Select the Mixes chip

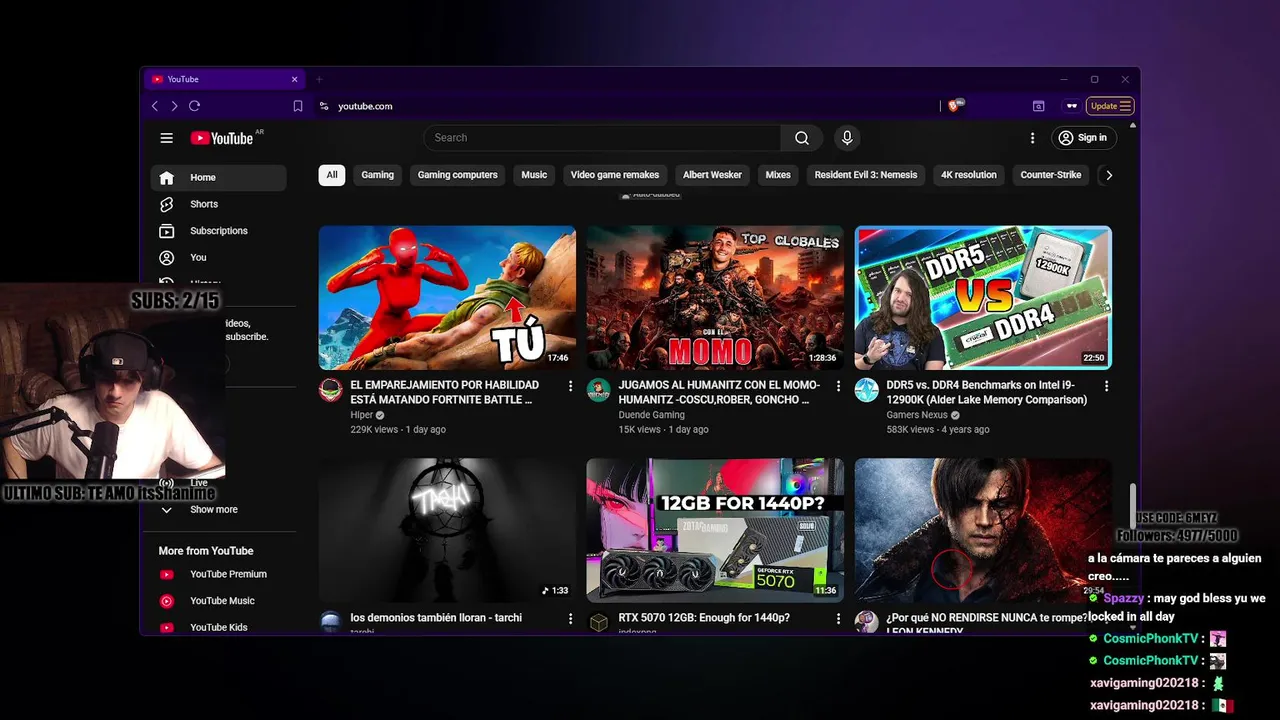(778, 175)
